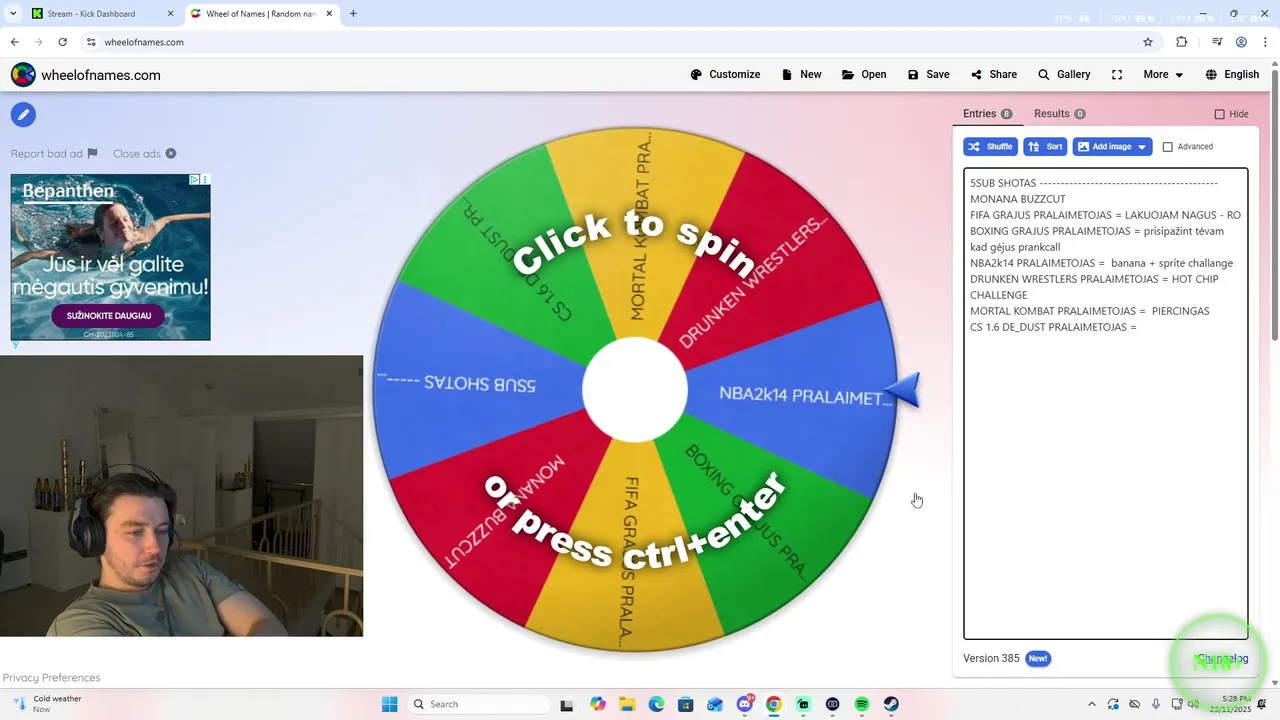Image resolution: width=1280 pixels, height=720 pixels.
Task: Change language from English
Action: pyautogui.click(x=1232, y=74)
